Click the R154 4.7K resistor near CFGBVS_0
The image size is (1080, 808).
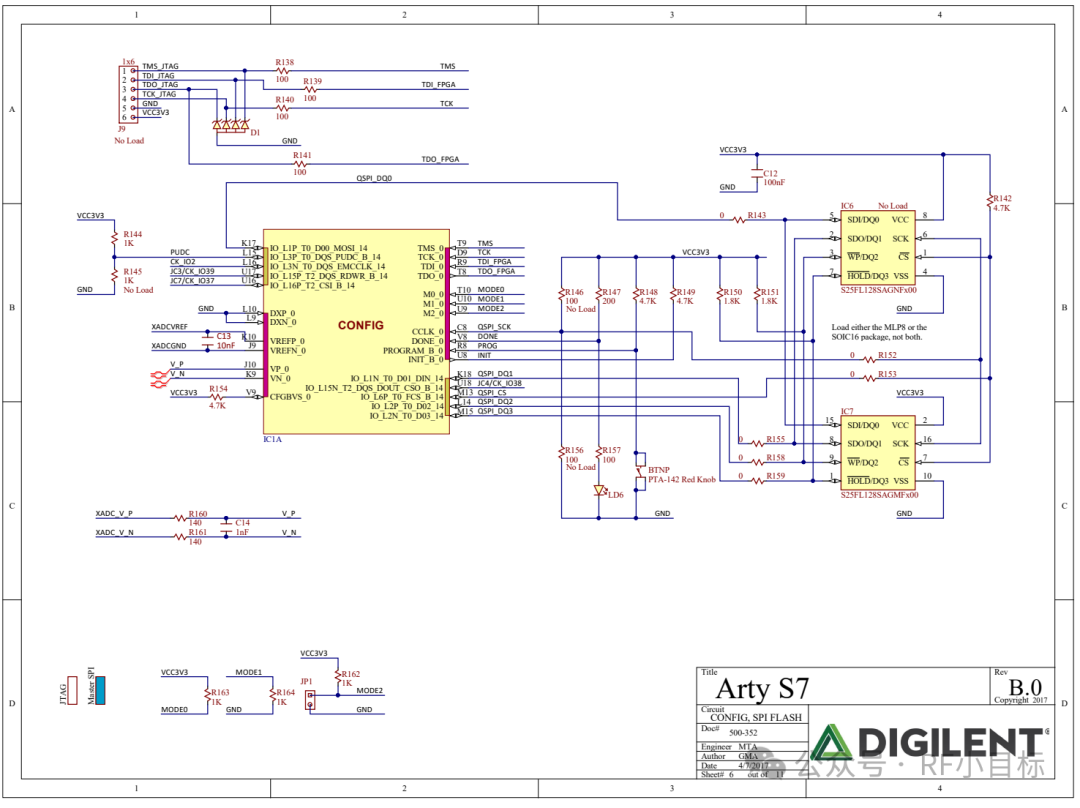[217, 397]
